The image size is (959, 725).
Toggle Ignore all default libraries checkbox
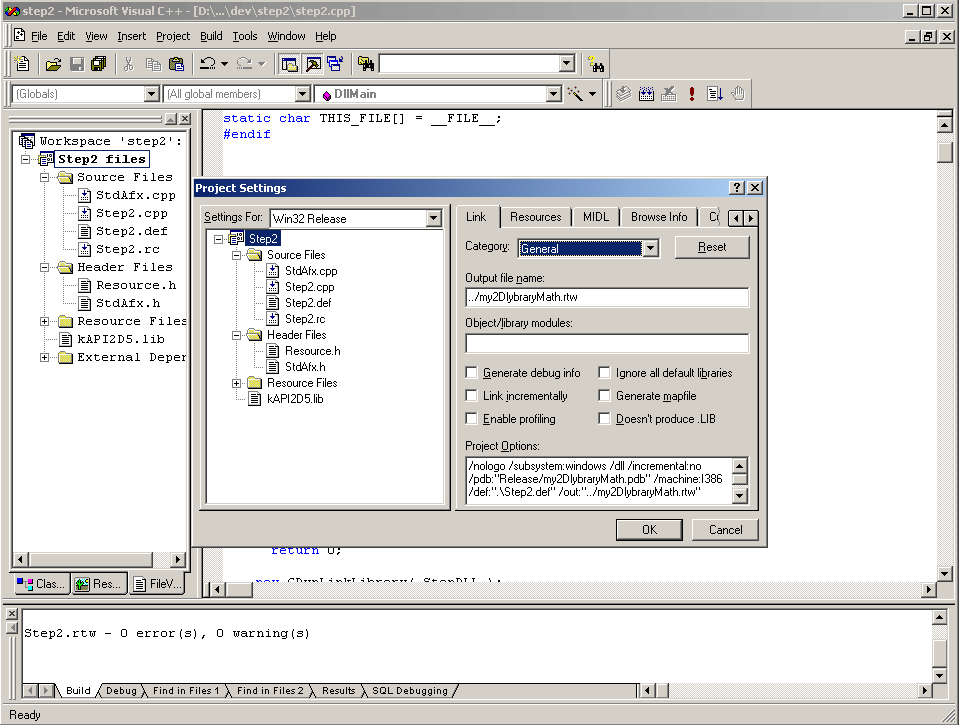604,373
